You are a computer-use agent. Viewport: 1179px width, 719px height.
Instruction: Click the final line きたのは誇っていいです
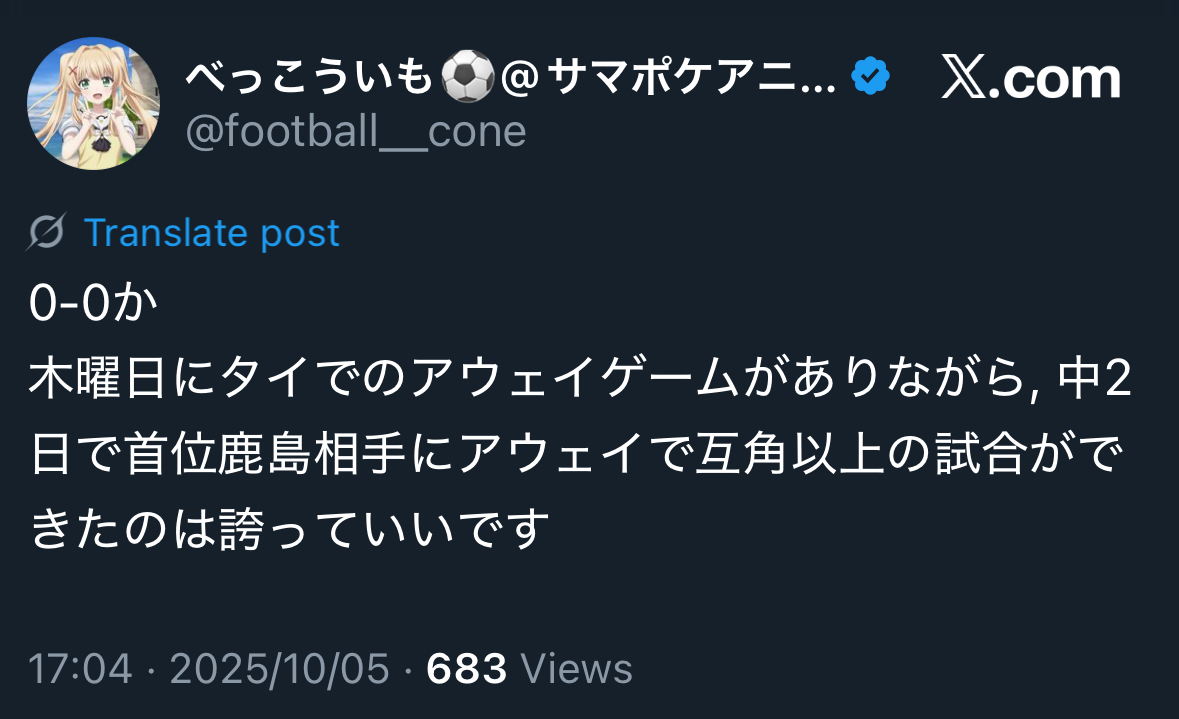point(290,529)
